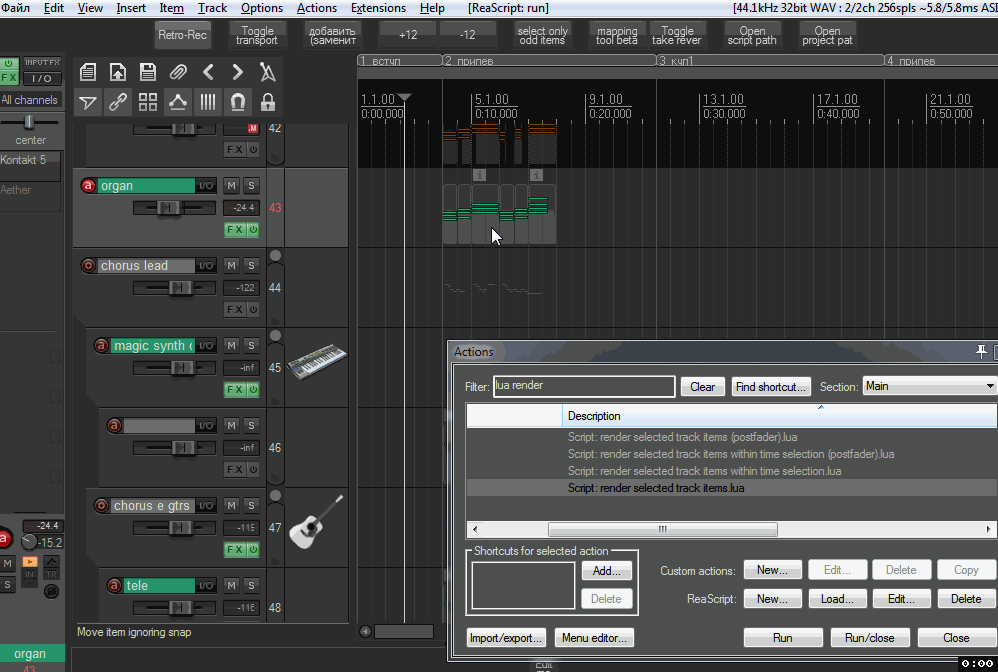Click Find shortcut button in Actions
The width and height of the screenshot is (998, 672).
tap(770, 387)
